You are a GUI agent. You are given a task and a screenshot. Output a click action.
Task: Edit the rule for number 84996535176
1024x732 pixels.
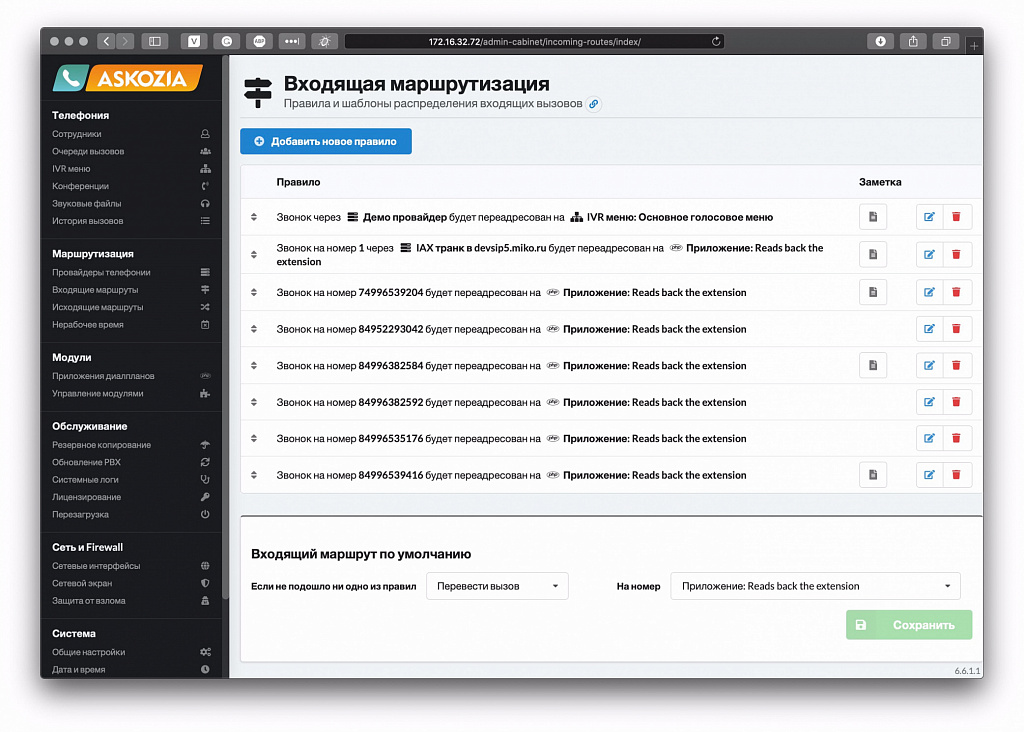point(929,438)
